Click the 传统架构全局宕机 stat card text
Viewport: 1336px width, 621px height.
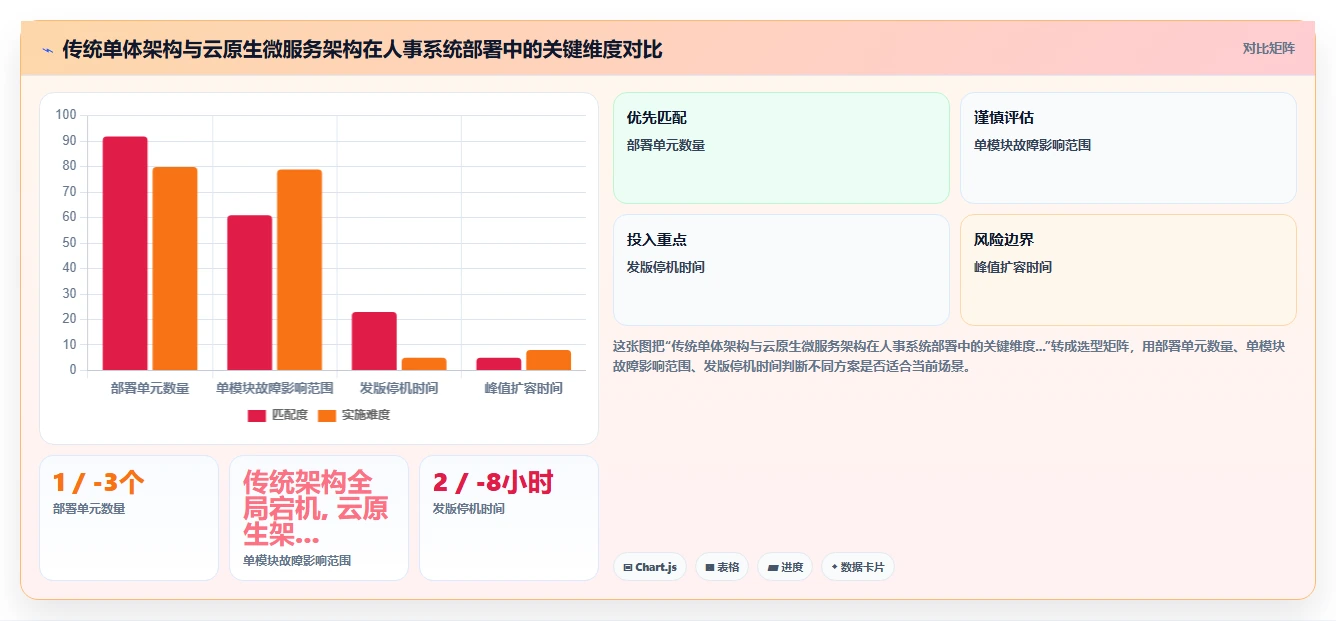(316, 508)
